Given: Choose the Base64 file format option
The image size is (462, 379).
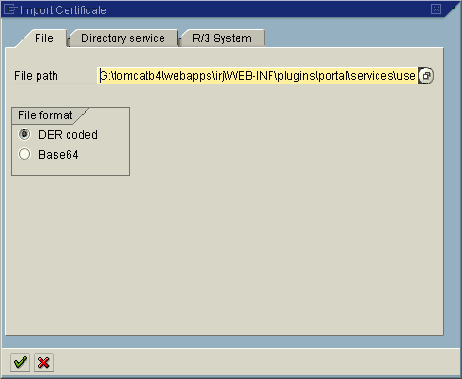Looking at the screenshot, I should pyautogui.click(x=24, y=154).
